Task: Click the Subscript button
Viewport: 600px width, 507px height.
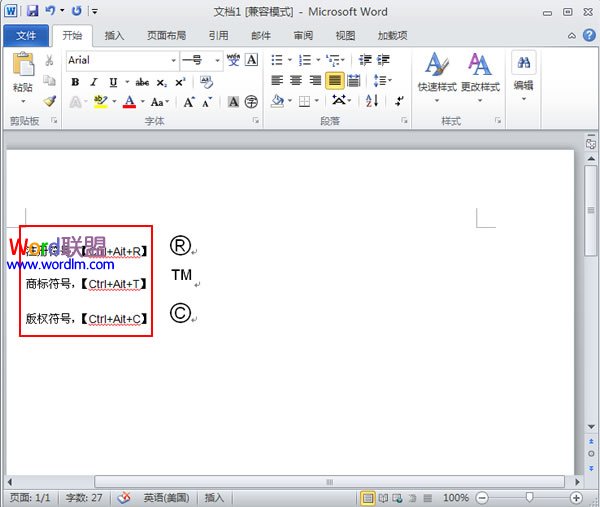Action: pos(162,82)
